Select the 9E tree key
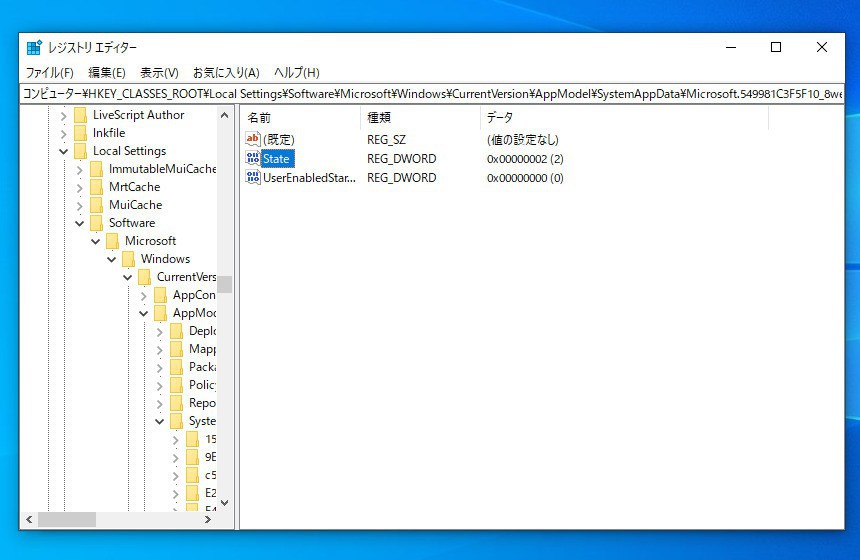The height and width of the screenshot is (560, 860). pos(211,457)
